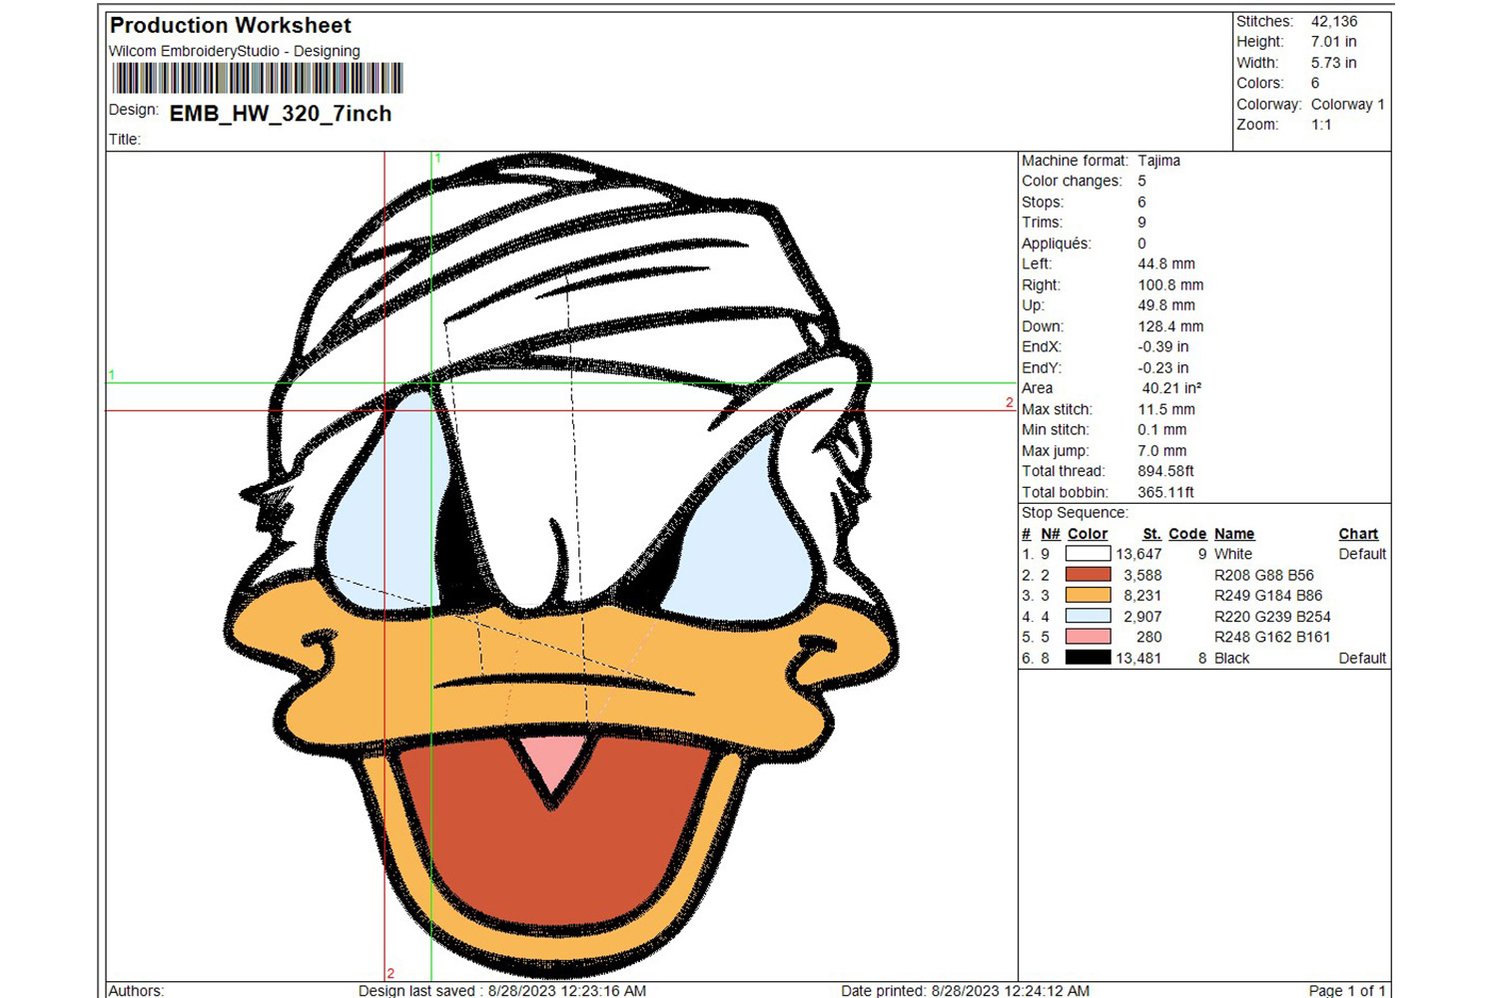
Task: Click the color name "White"
Action: [1233, 554]
